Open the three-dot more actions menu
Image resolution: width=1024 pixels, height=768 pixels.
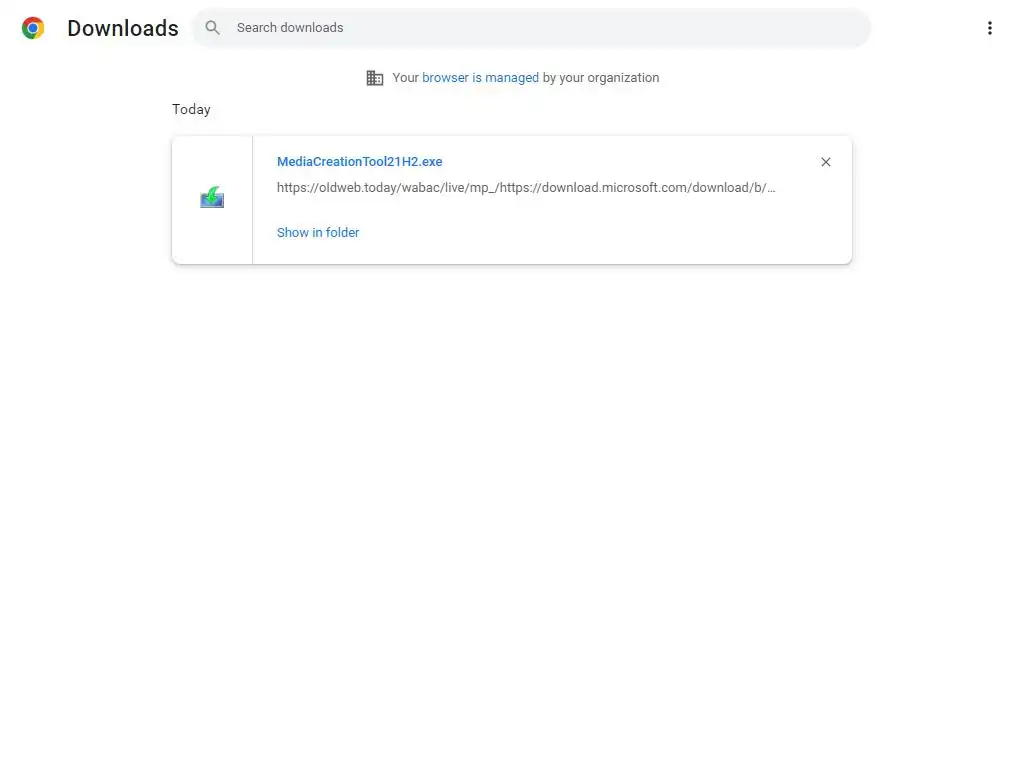click(989, 28)
